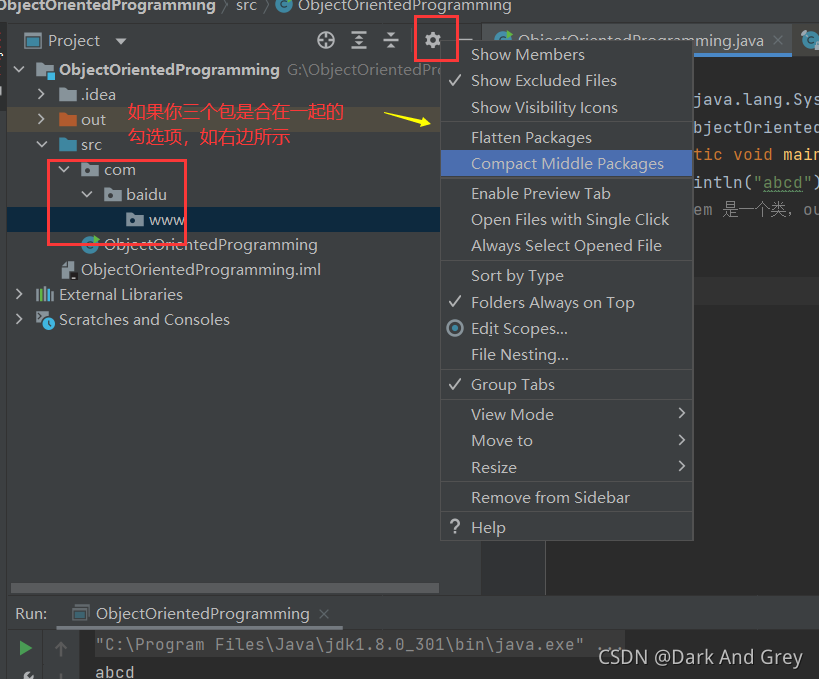Open File Nesting... dialog
This screenshot has width=819, height=679.
coord(567,355)
